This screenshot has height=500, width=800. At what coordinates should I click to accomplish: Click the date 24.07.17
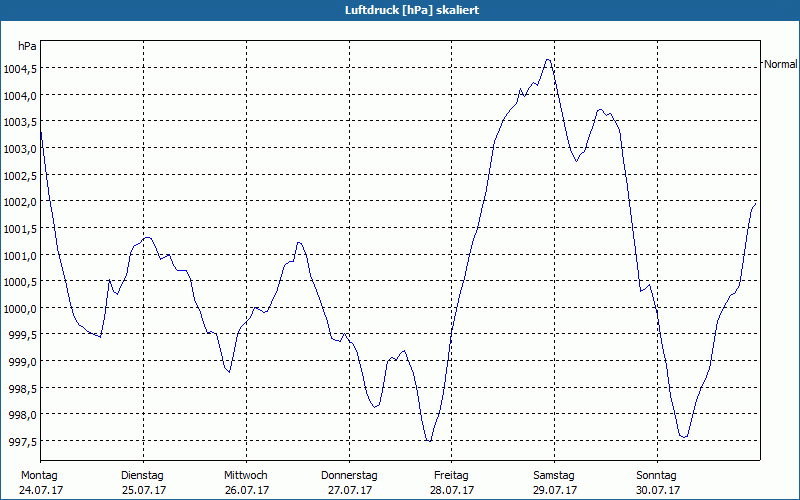pyautogui.click(x=41, y=490)
